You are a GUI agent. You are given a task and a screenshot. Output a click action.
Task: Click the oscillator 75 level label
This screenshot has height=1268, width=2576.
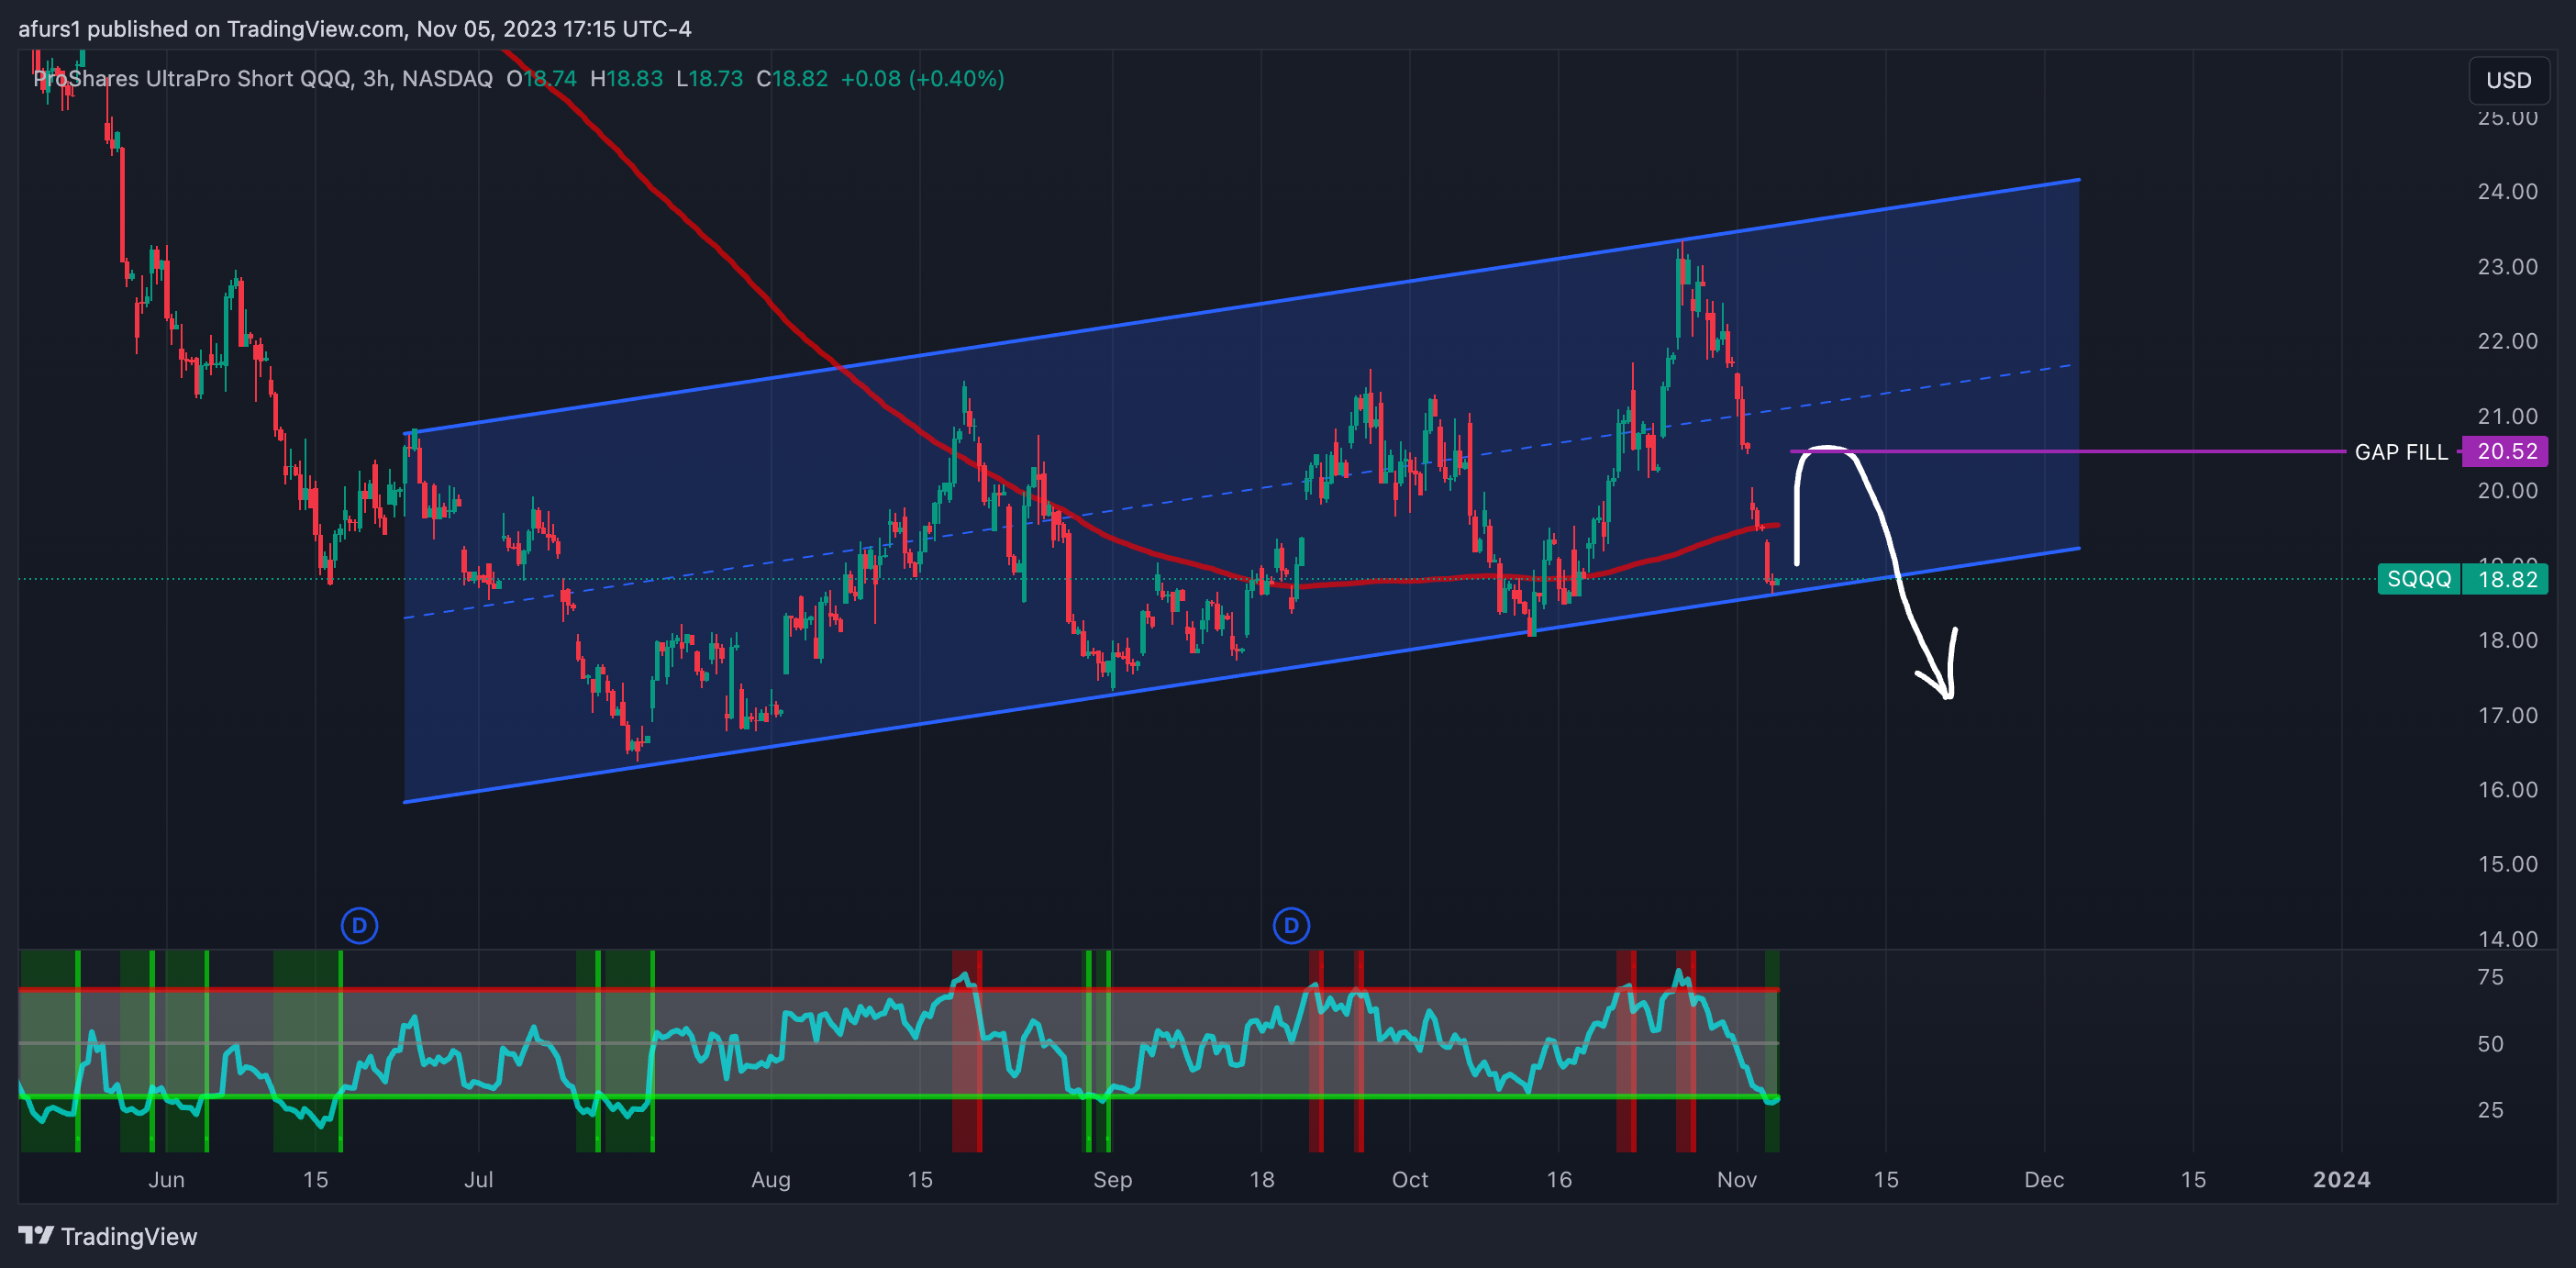2490,977
